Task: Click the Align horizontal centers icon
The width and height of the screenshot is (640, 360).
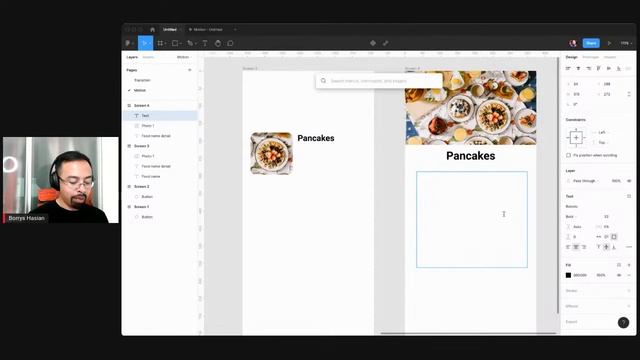Action: pyautogui.click(x=578, y=69)
